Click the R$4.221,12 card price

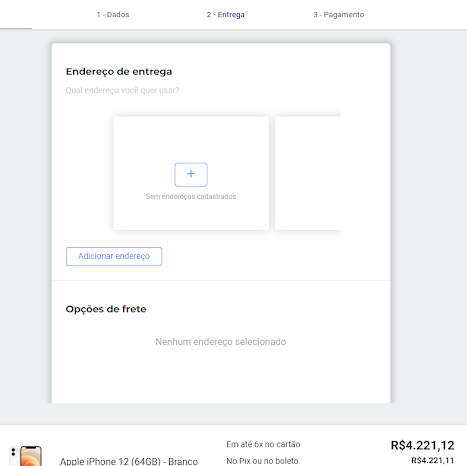coord(422,445)
